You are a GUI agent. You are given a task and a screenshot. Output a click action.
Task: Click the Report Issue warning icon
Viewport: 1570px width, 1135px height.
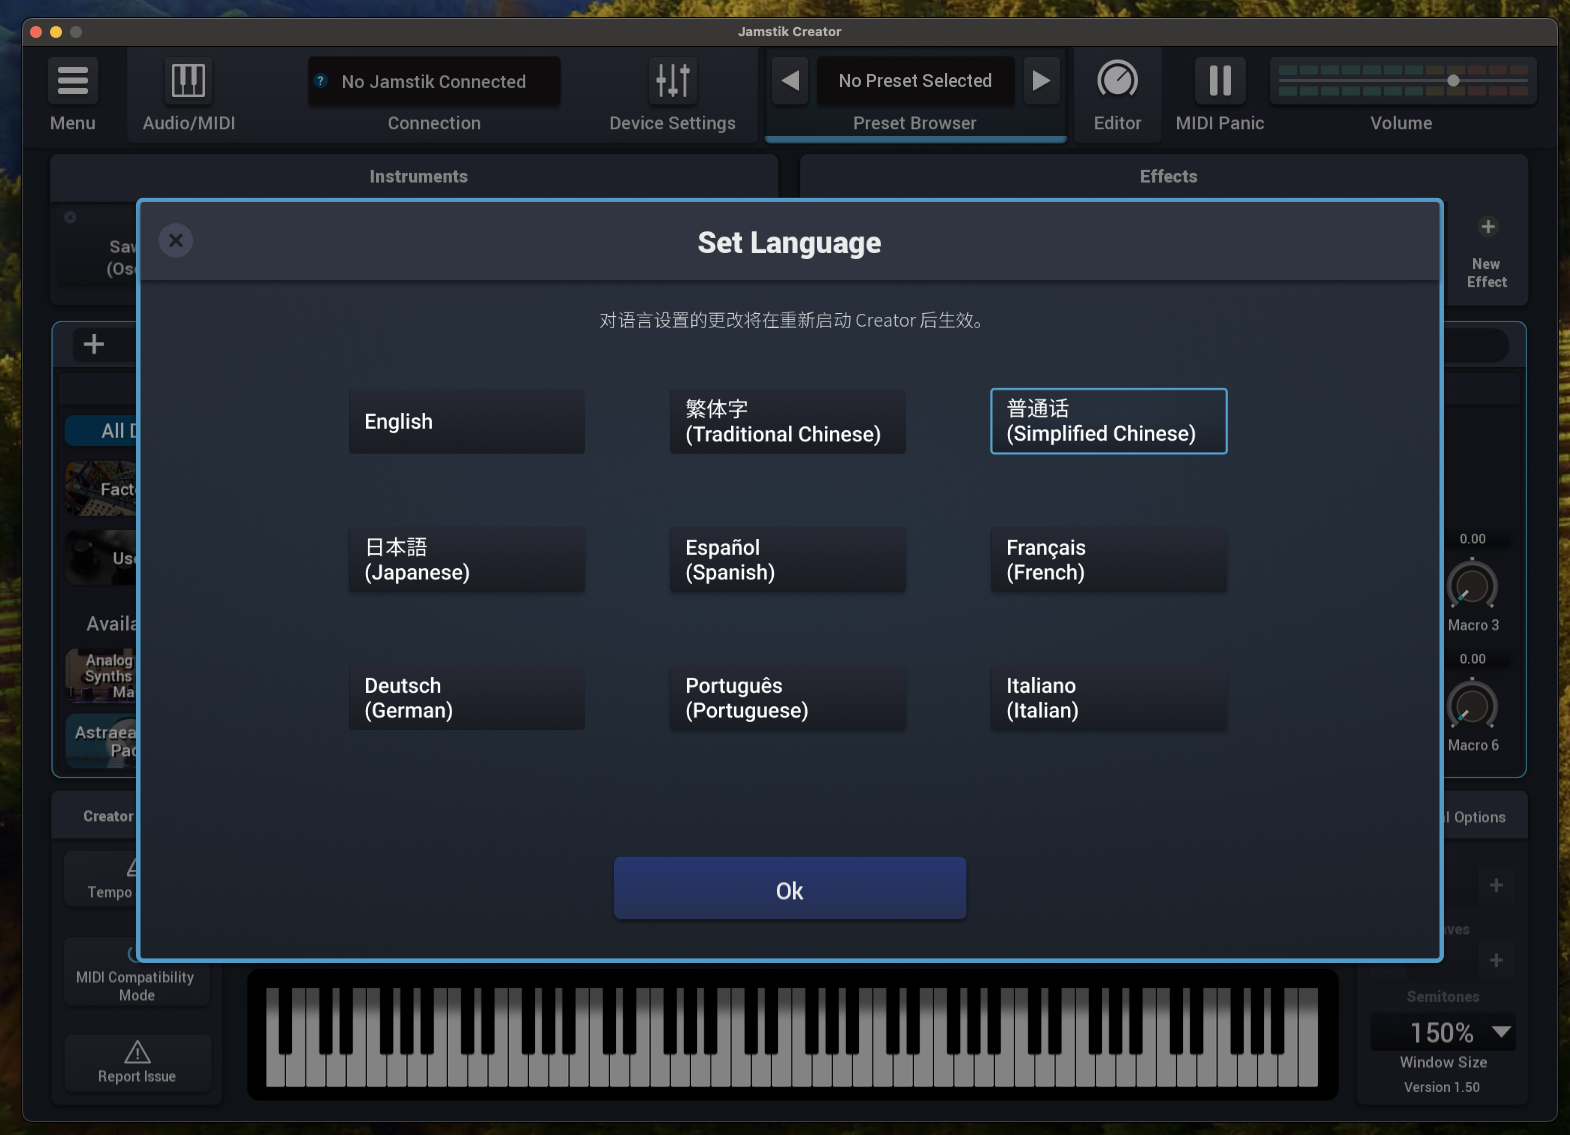137,1052
